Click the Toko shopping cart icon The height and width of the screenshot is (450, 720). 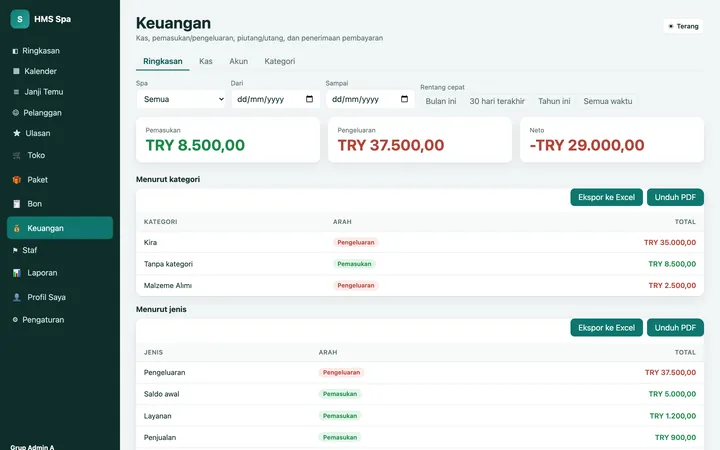(x=17, y=156)
